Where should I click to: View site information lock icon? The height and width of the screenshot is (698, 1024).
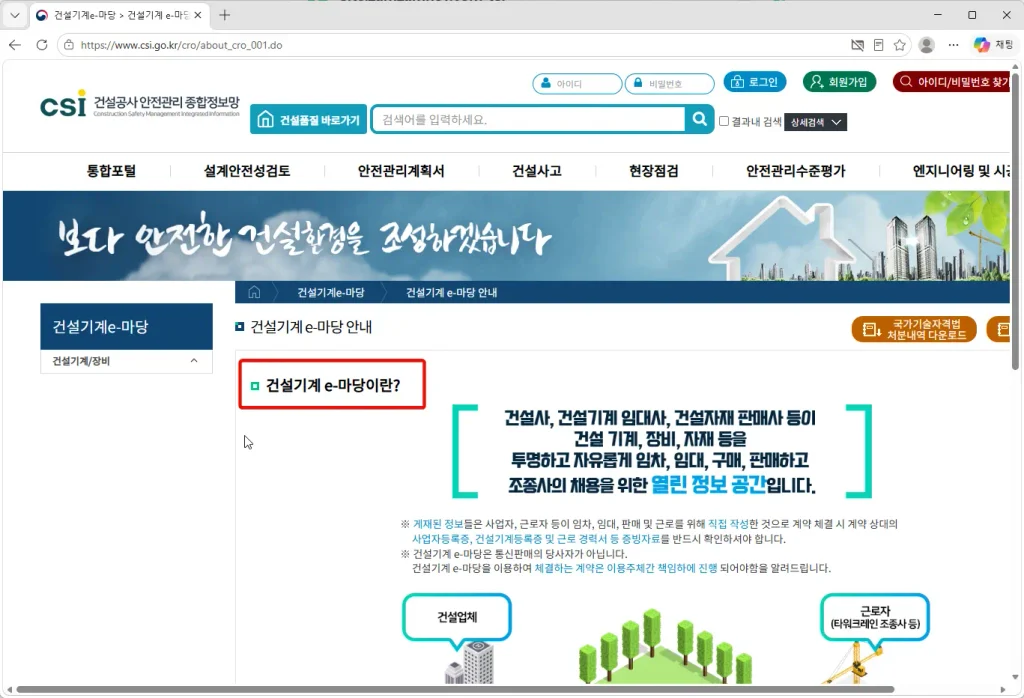pos(69,45)
